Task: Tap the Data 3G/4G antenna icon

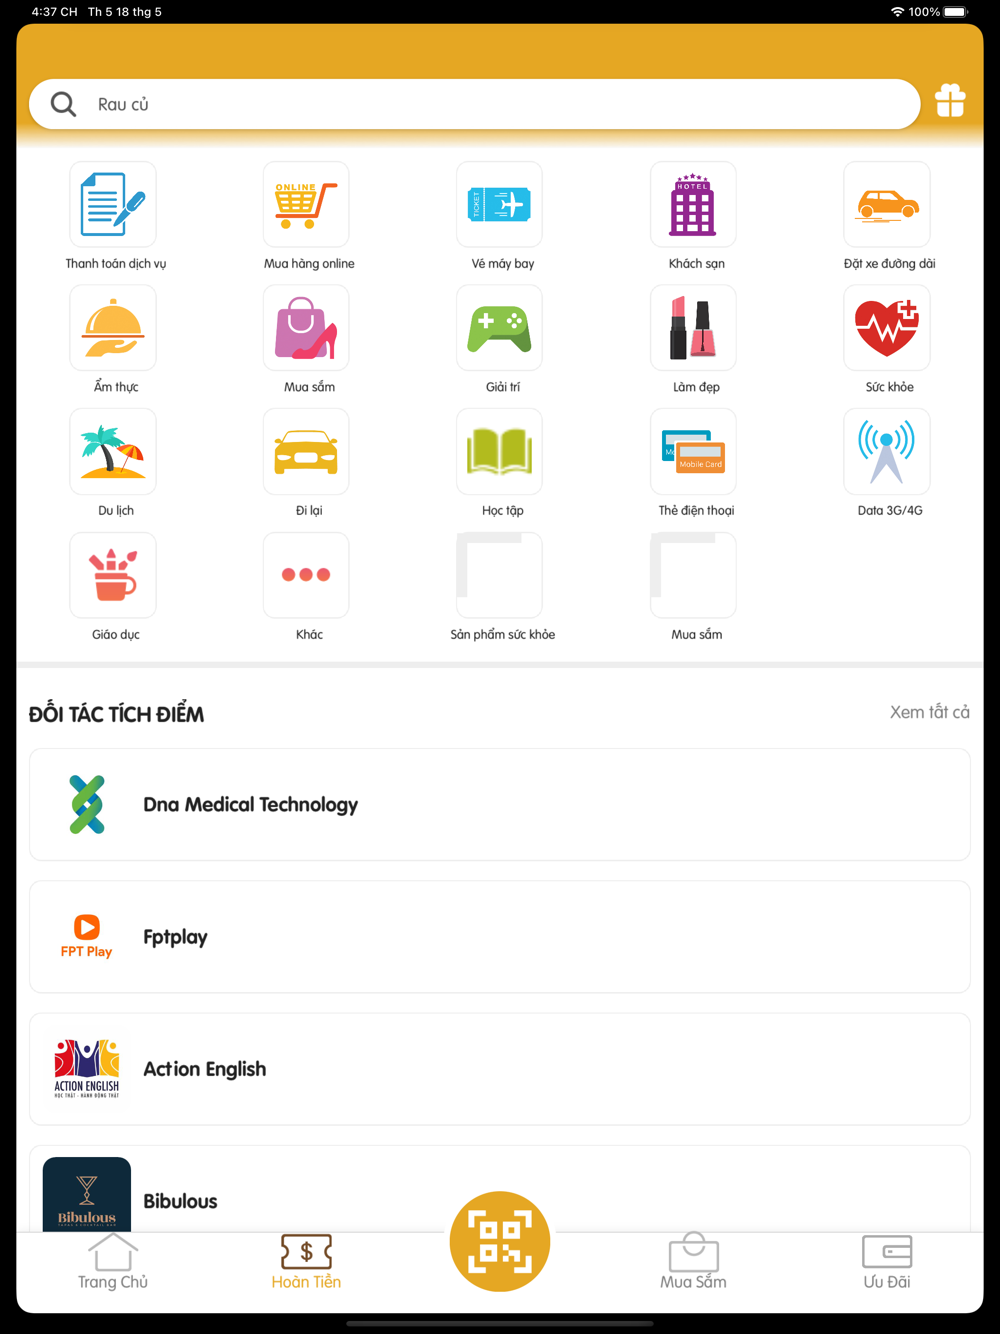Action: (887, 451)
